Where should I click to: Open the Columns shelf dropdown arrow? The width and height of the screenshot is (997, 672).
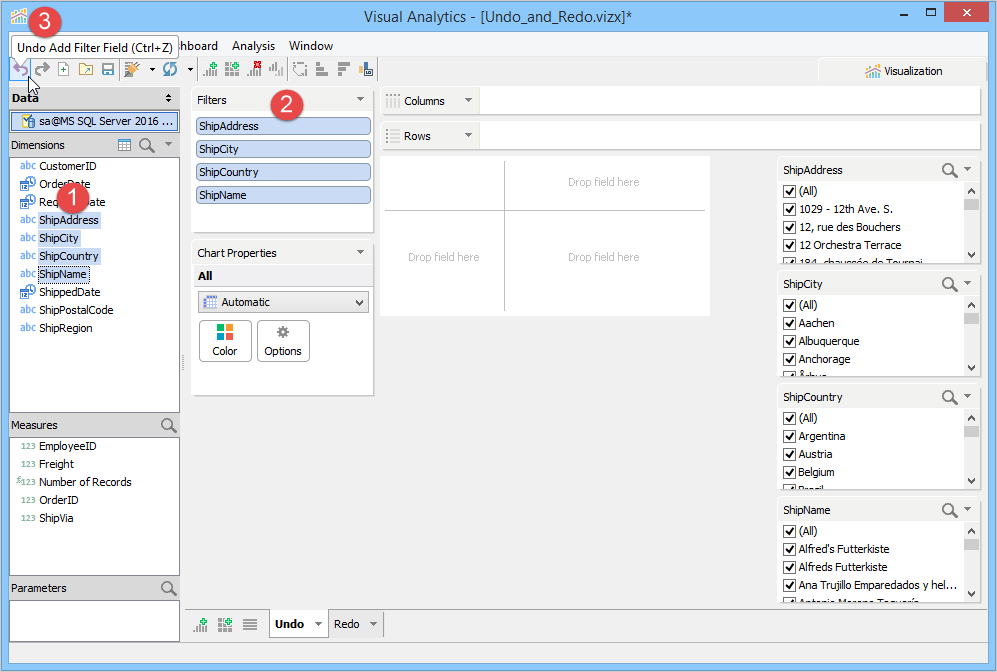coord(467,101)
